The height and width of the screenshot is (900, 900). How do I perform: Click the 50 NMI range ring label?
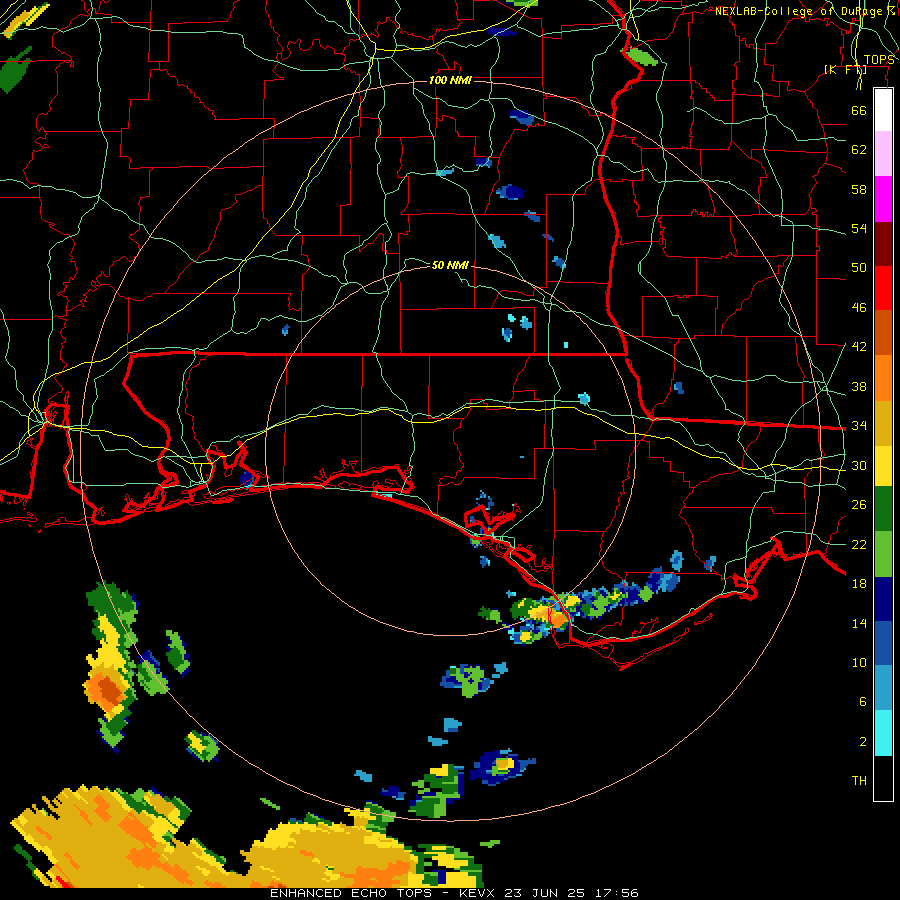[450, 265]
